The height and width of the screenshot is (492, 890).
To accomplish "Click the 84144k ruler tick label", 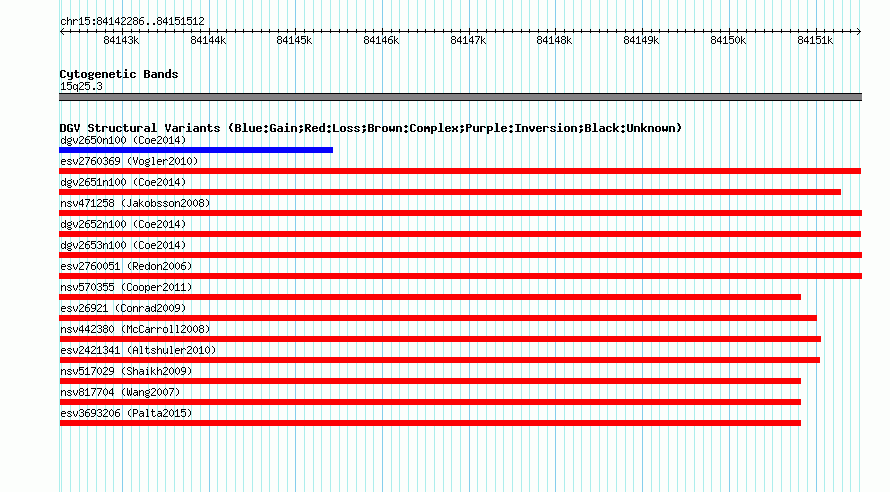I will point(208,40).
